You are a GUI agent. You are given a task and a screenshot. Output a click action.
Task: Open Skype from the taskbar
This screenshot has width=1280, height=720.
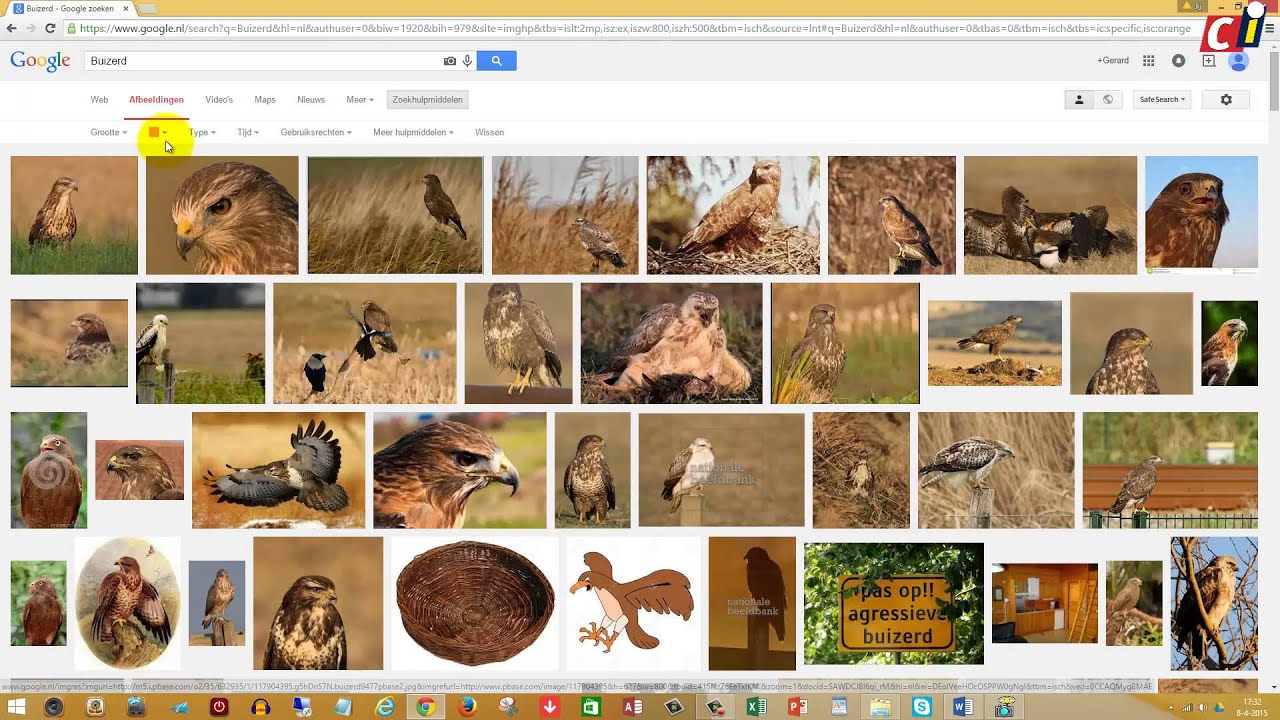921,707
